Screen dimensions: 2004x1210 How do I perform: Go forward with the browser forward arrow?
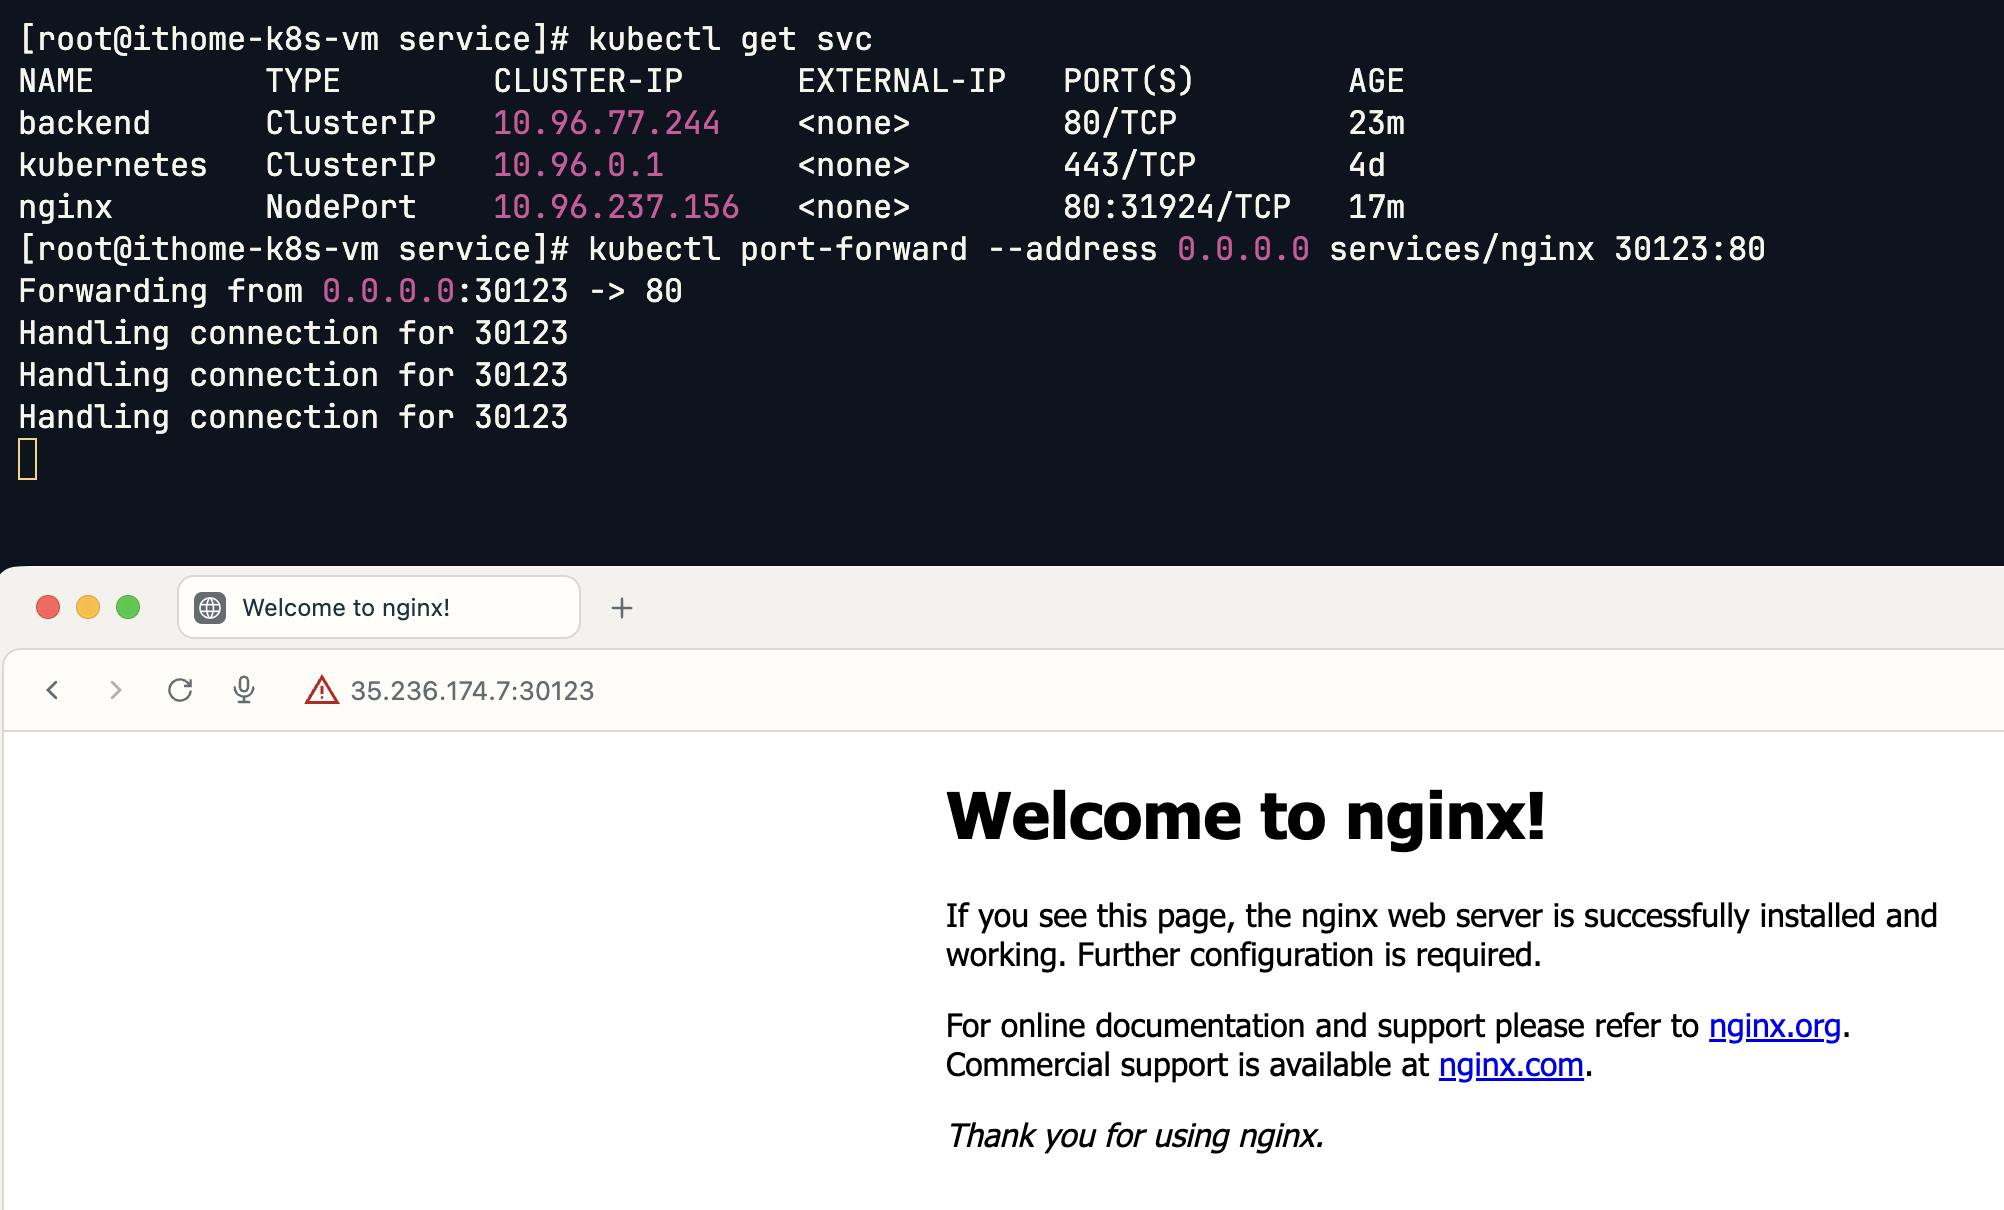pyautogui.click(x=116, y=690)
